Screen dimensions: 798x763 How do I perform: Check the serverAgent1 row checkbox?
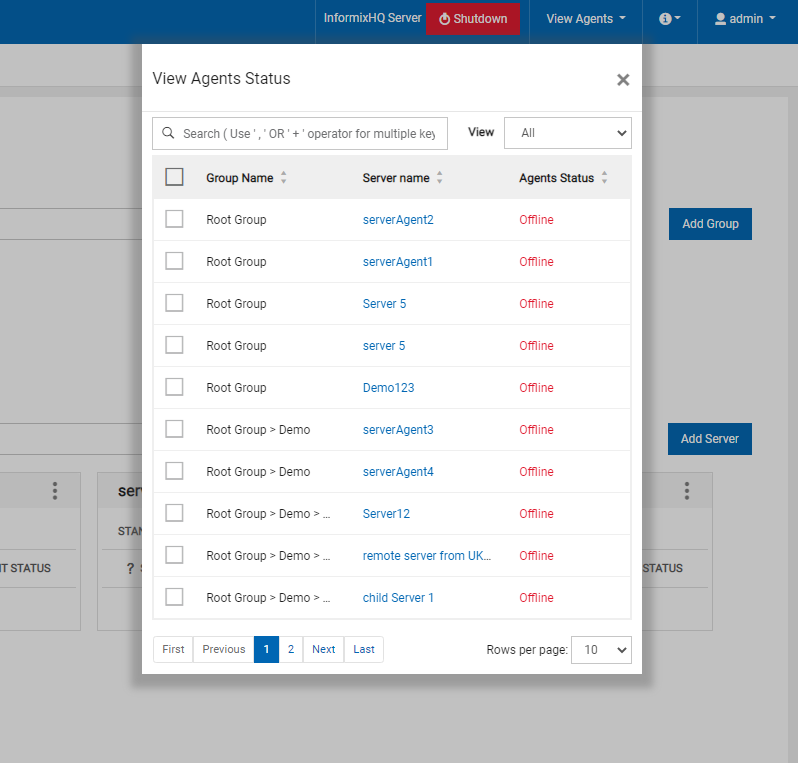coord(174,261)
